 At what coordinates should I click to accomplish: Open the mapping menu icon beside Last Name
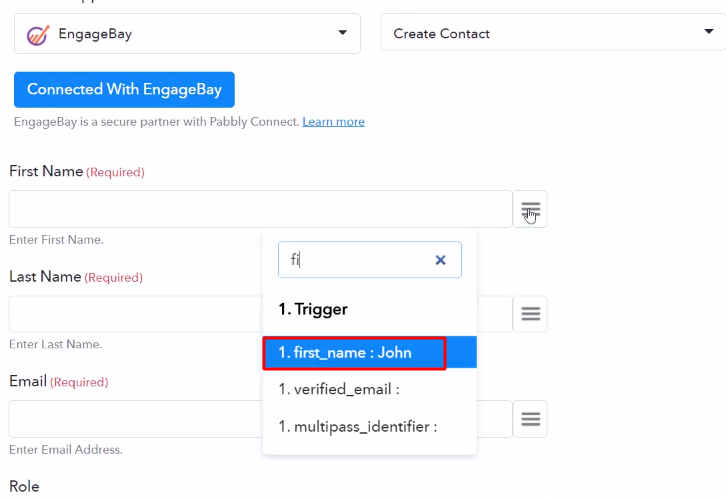530,314
